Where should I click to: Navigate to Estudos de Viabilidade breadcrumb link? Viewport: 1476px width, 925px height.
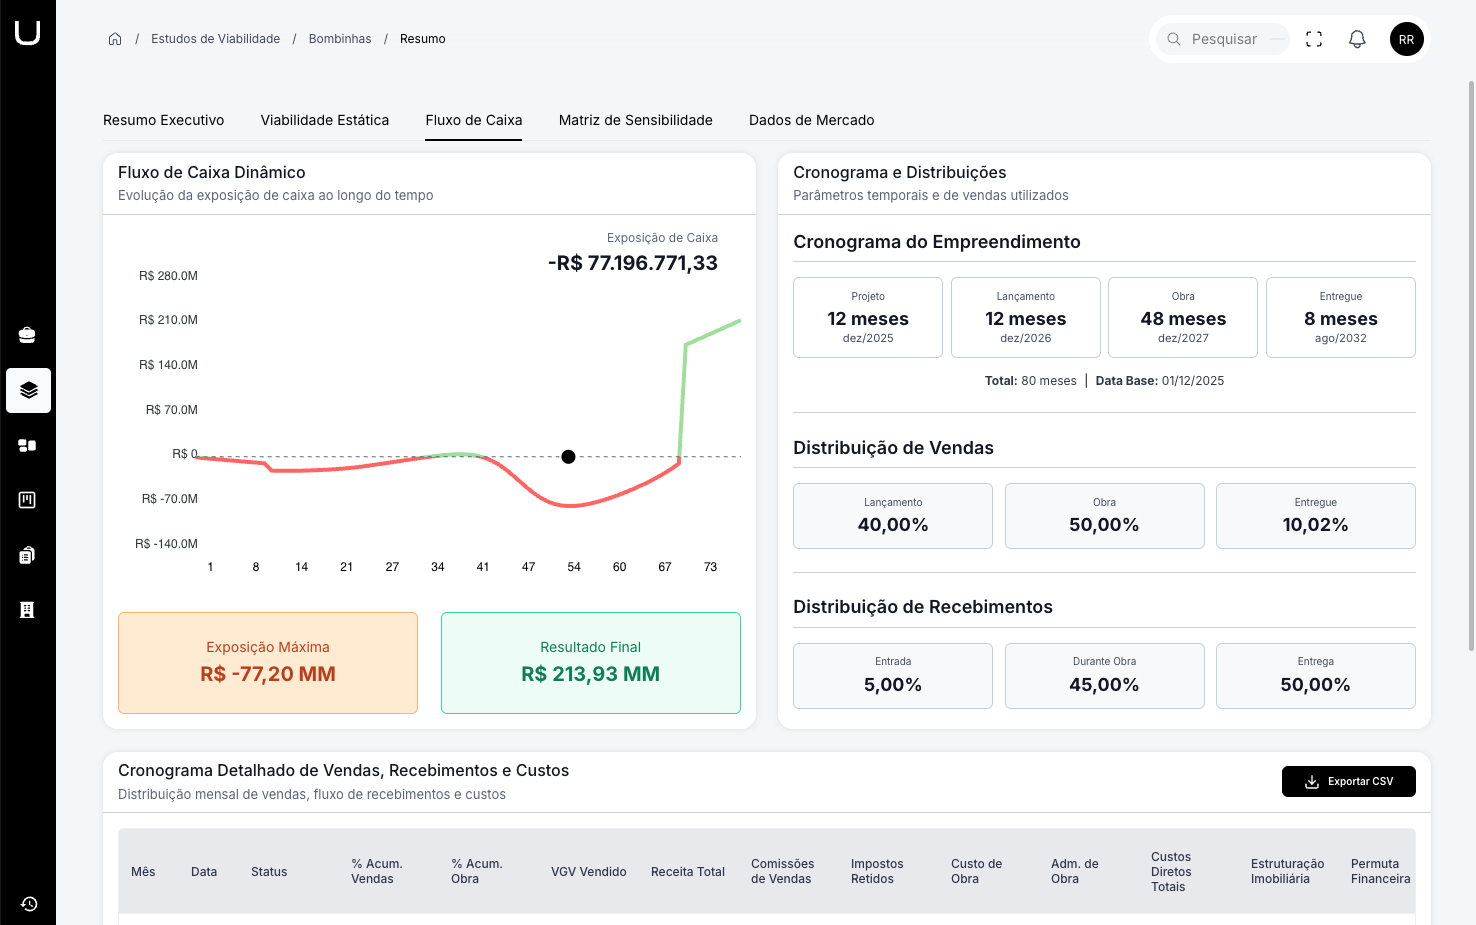click(215, 38)
